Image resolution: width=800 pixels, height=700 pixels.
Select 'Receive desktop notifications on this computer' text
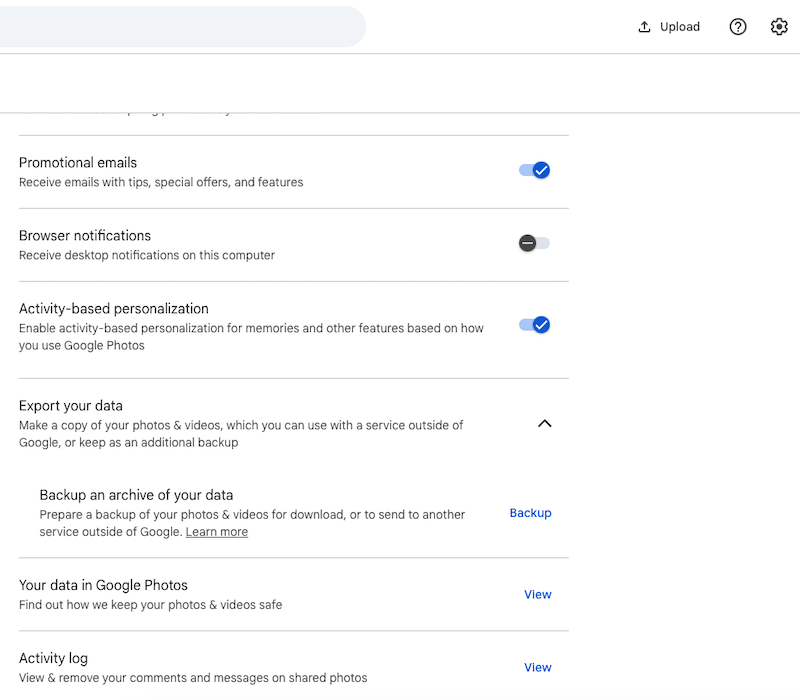coord(147,255)
